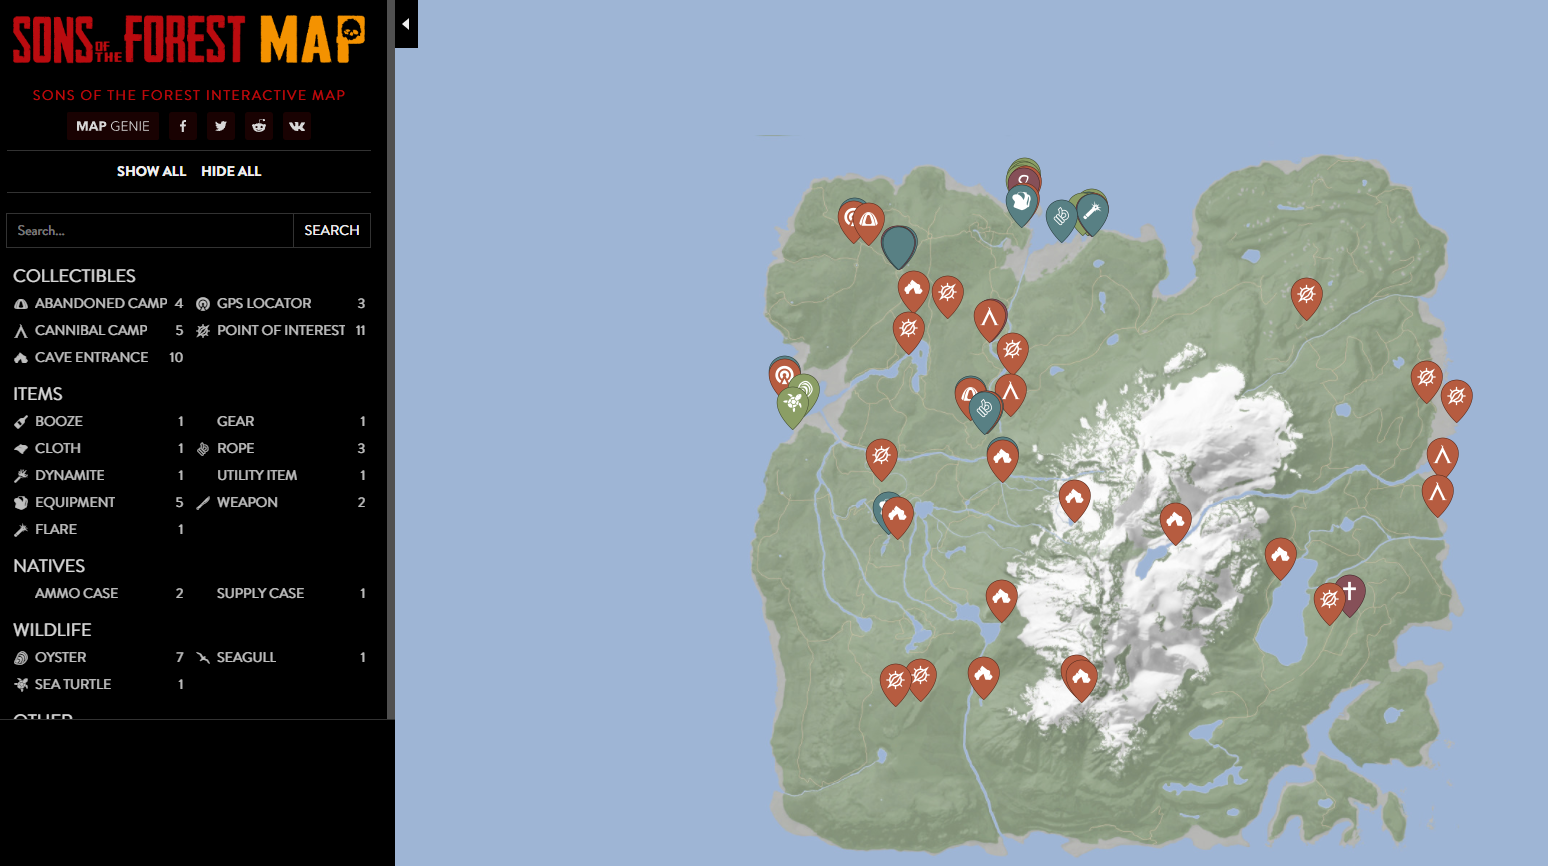Image resolution: width=1548 pixels, height=866 pixels.
Task: Select the cave entrance marker below the blank teal marker
Action: pos(913,291)
